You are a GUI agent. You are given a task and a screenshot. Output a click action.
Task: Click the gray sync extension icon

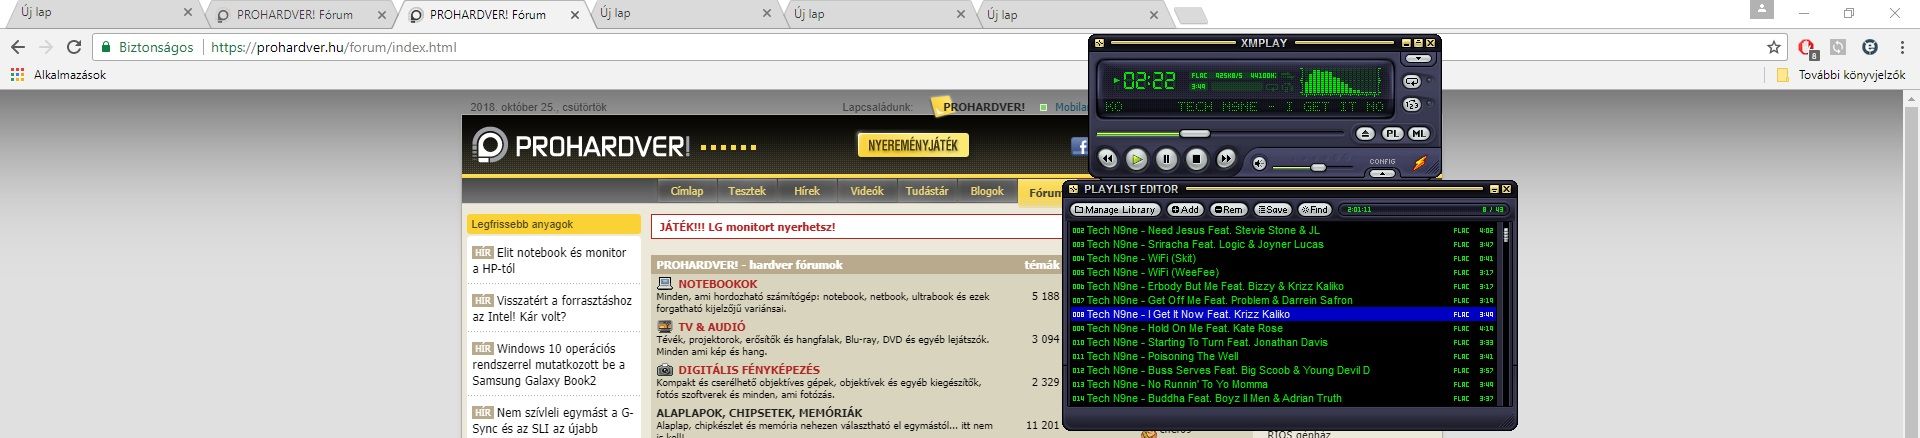(x=1838, y=47)
